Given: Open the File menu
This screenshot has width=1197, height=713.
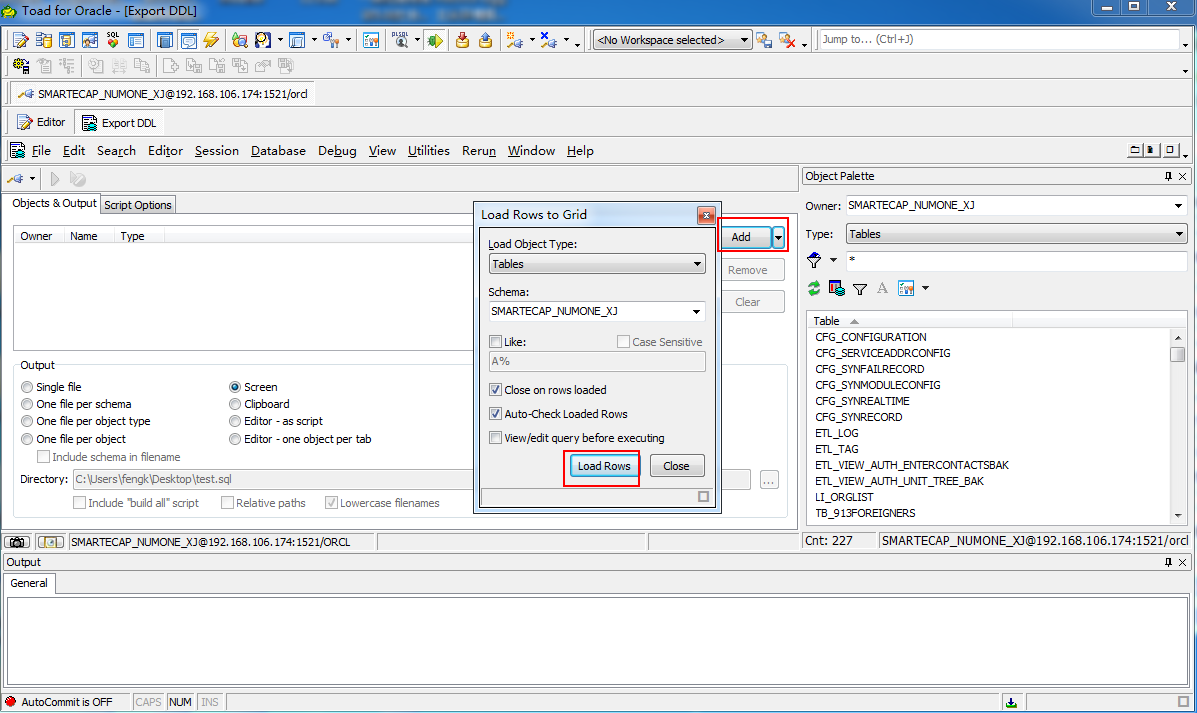Looking at the screenshot, I should pos(41,151).
